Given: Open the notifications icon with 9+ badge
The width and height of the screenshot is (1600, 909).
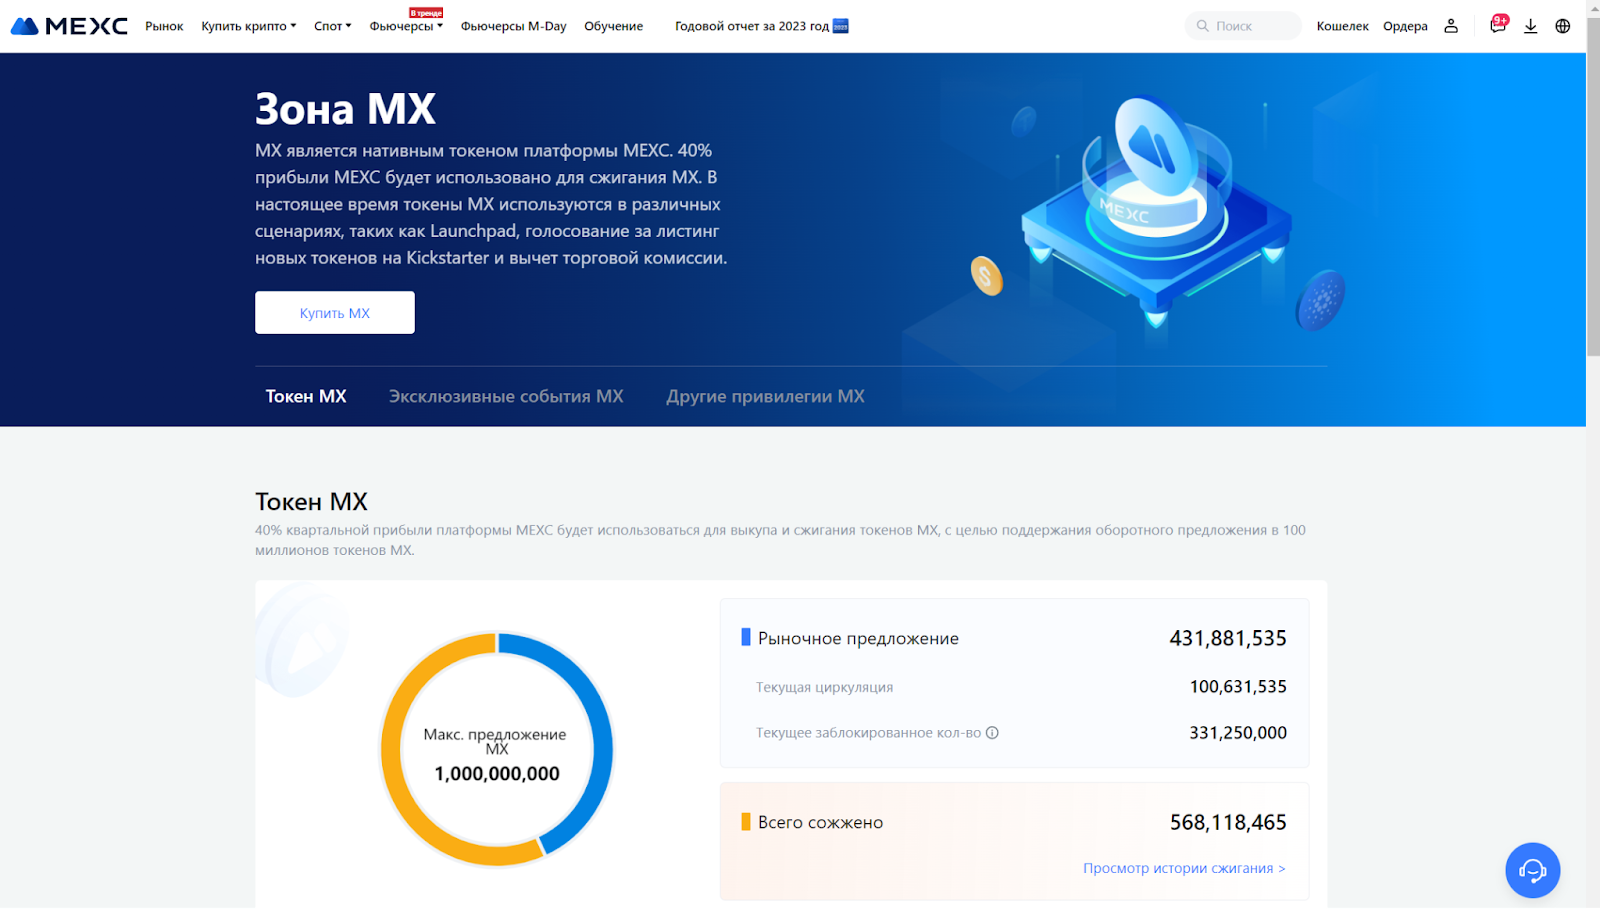Looking at the screenshot, I should tap(1498, 25).
